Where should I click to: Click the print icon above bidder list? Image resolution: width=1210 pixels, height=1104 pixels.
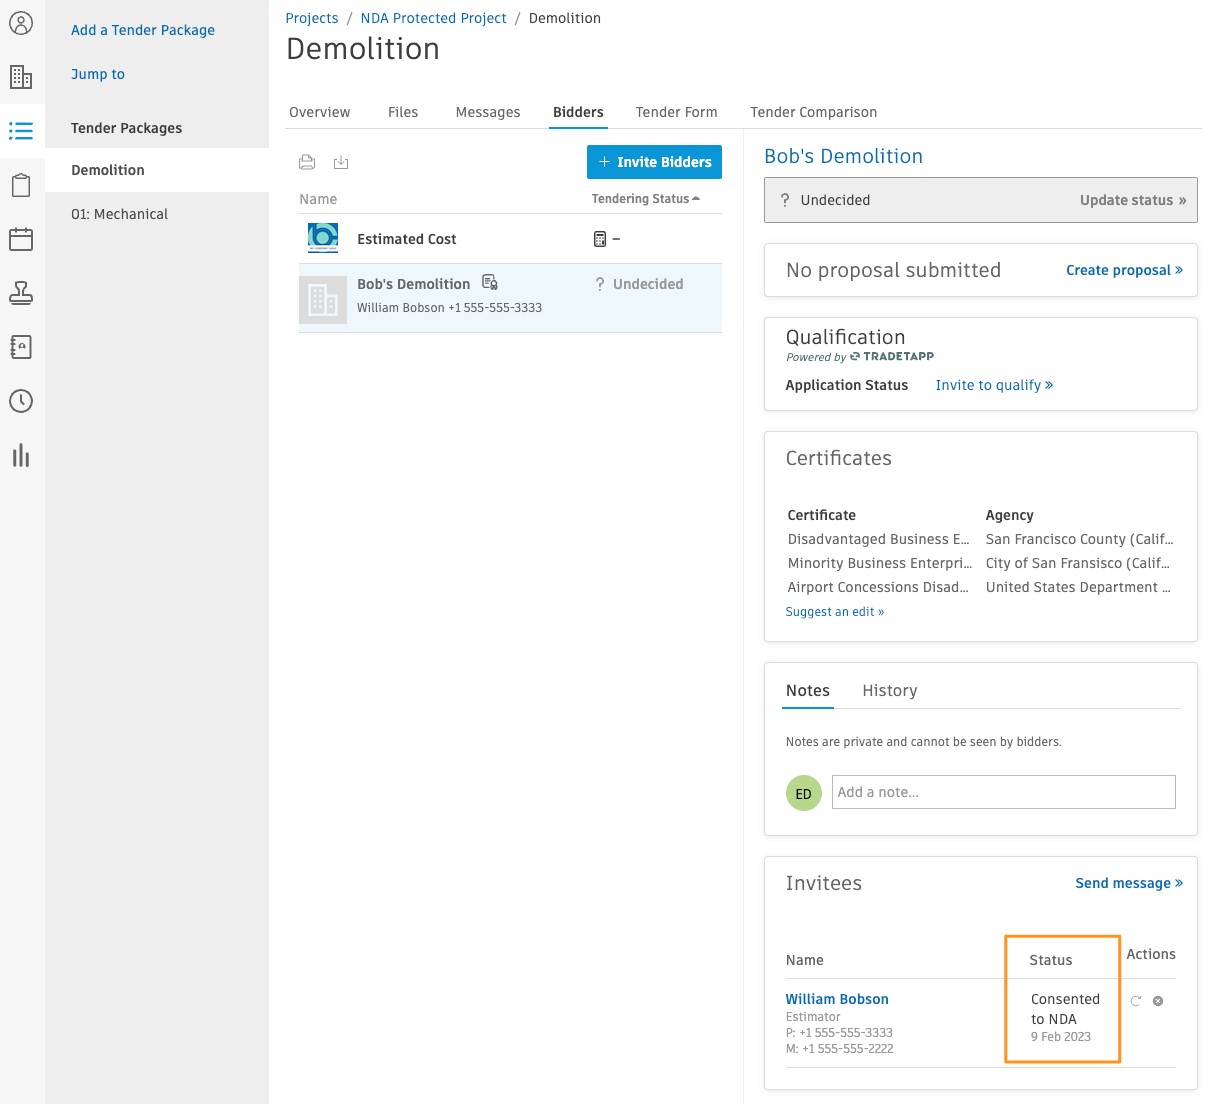click(x=307, y=162)
